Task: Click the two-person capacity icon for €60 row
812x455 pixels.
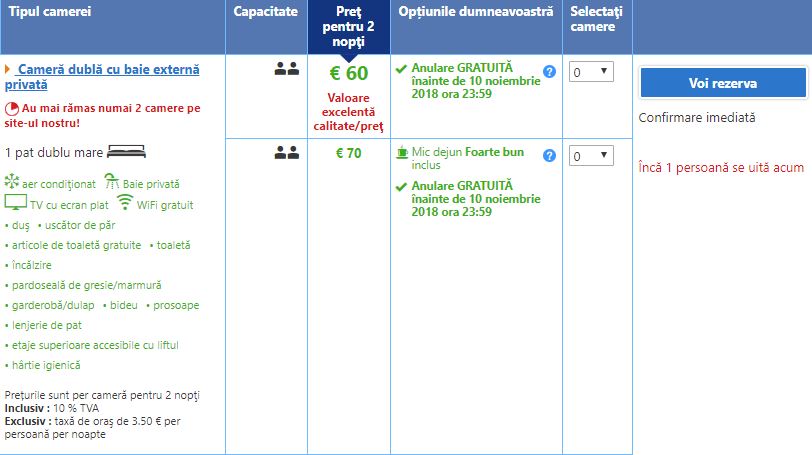Action: click(287, 69)
